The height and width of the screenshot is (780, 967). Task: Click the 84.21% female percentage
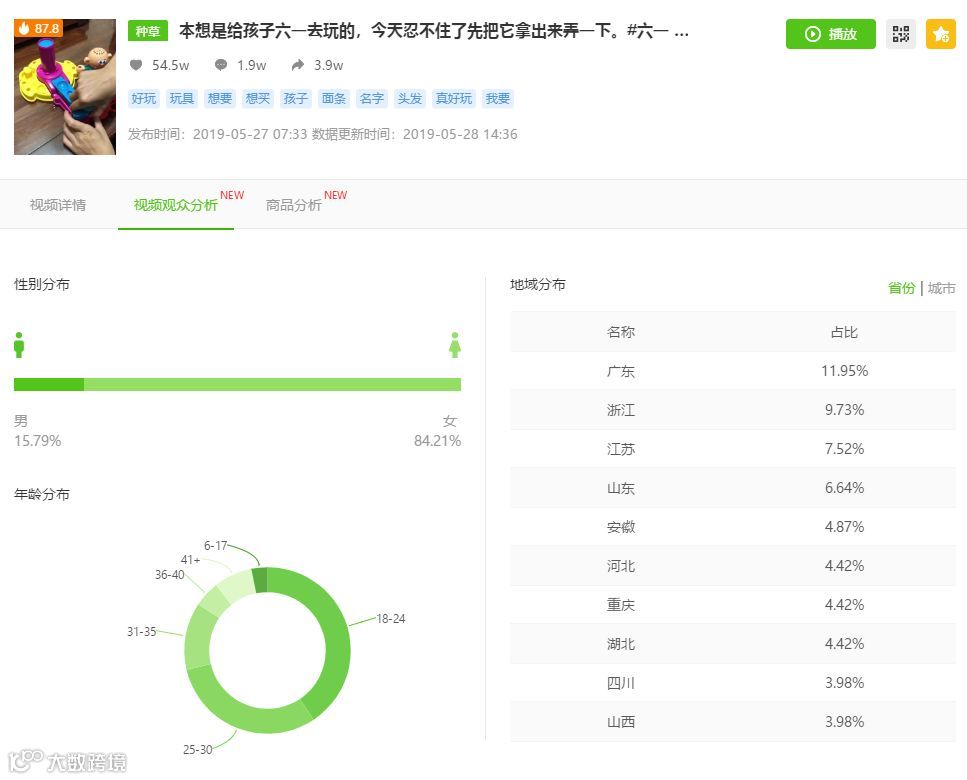437,441
